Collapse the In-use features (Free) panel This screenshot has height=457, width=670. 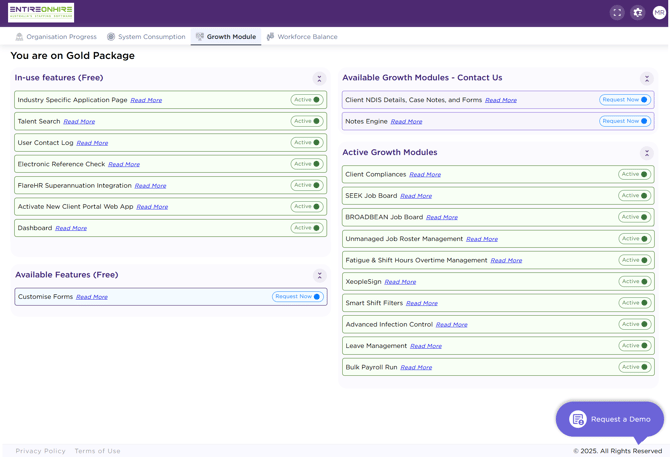point(319,79)
